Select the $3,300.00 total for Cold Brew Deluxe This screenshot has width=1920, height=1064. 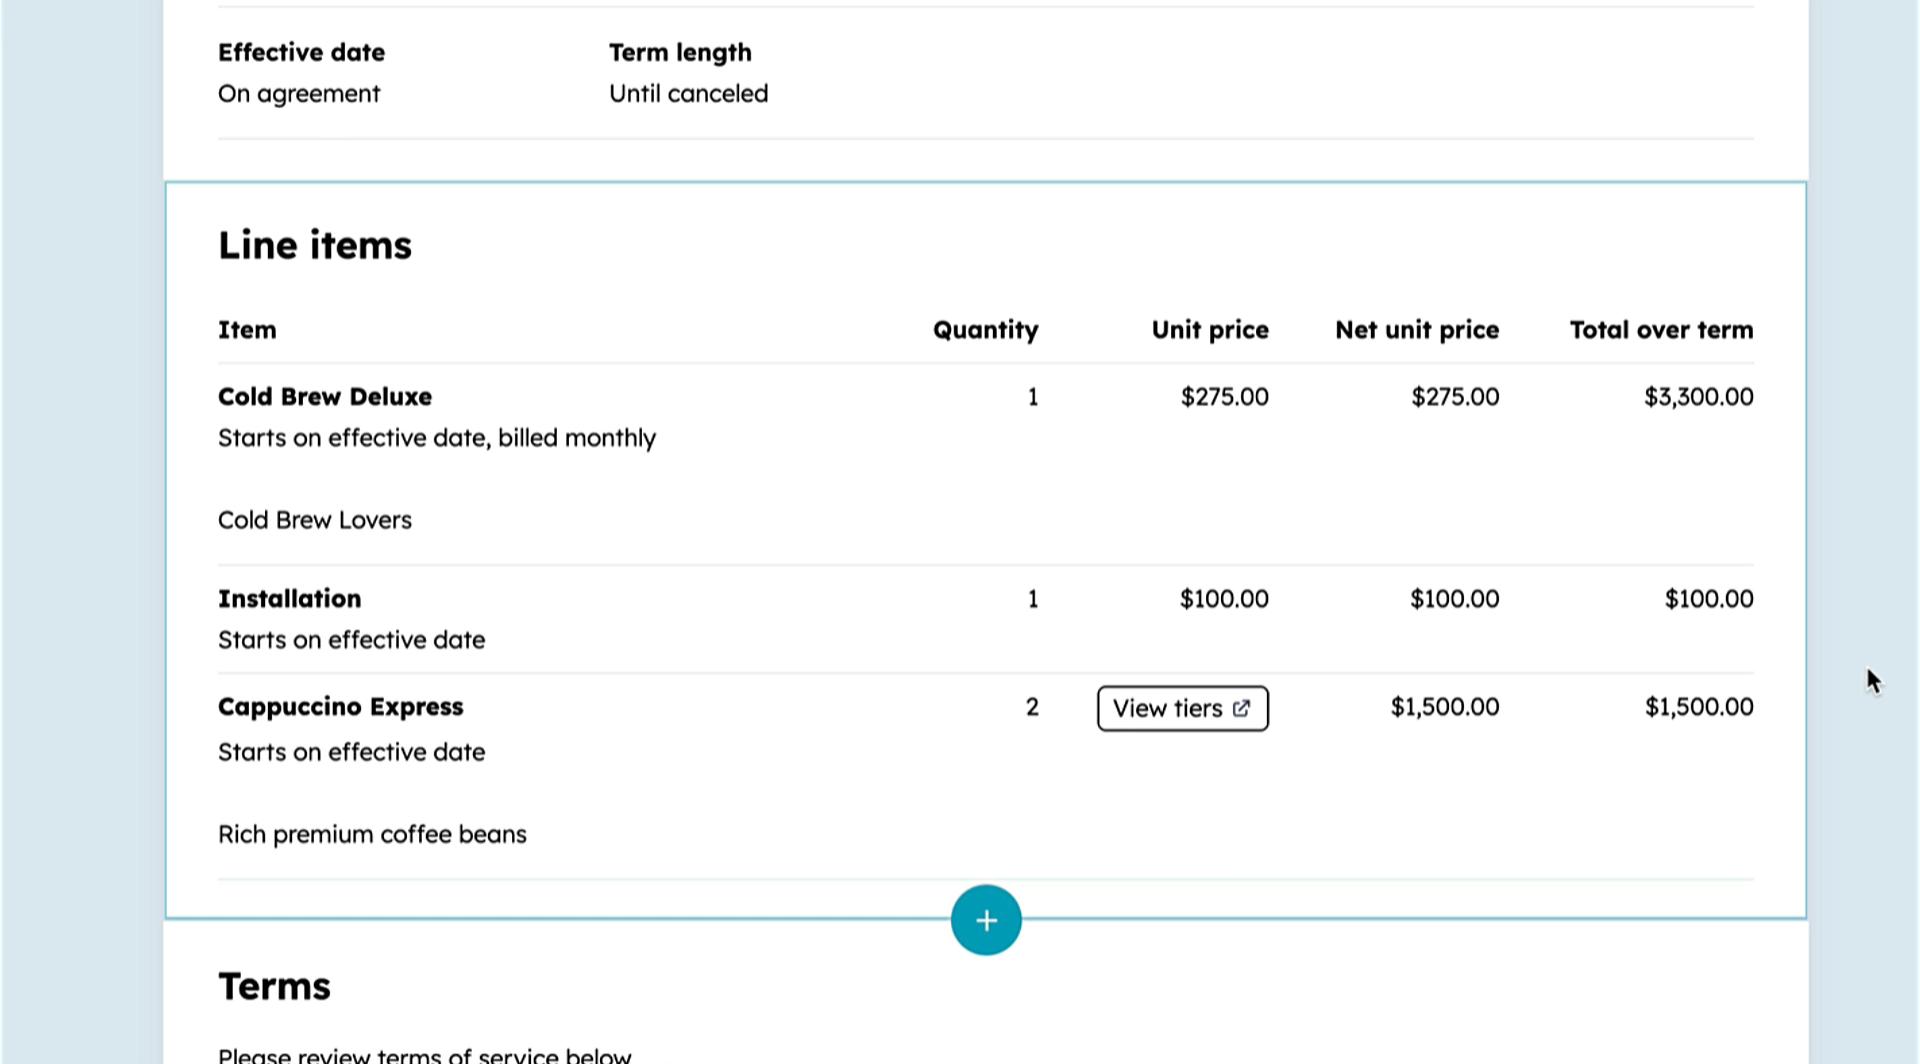click(1698, 397)
